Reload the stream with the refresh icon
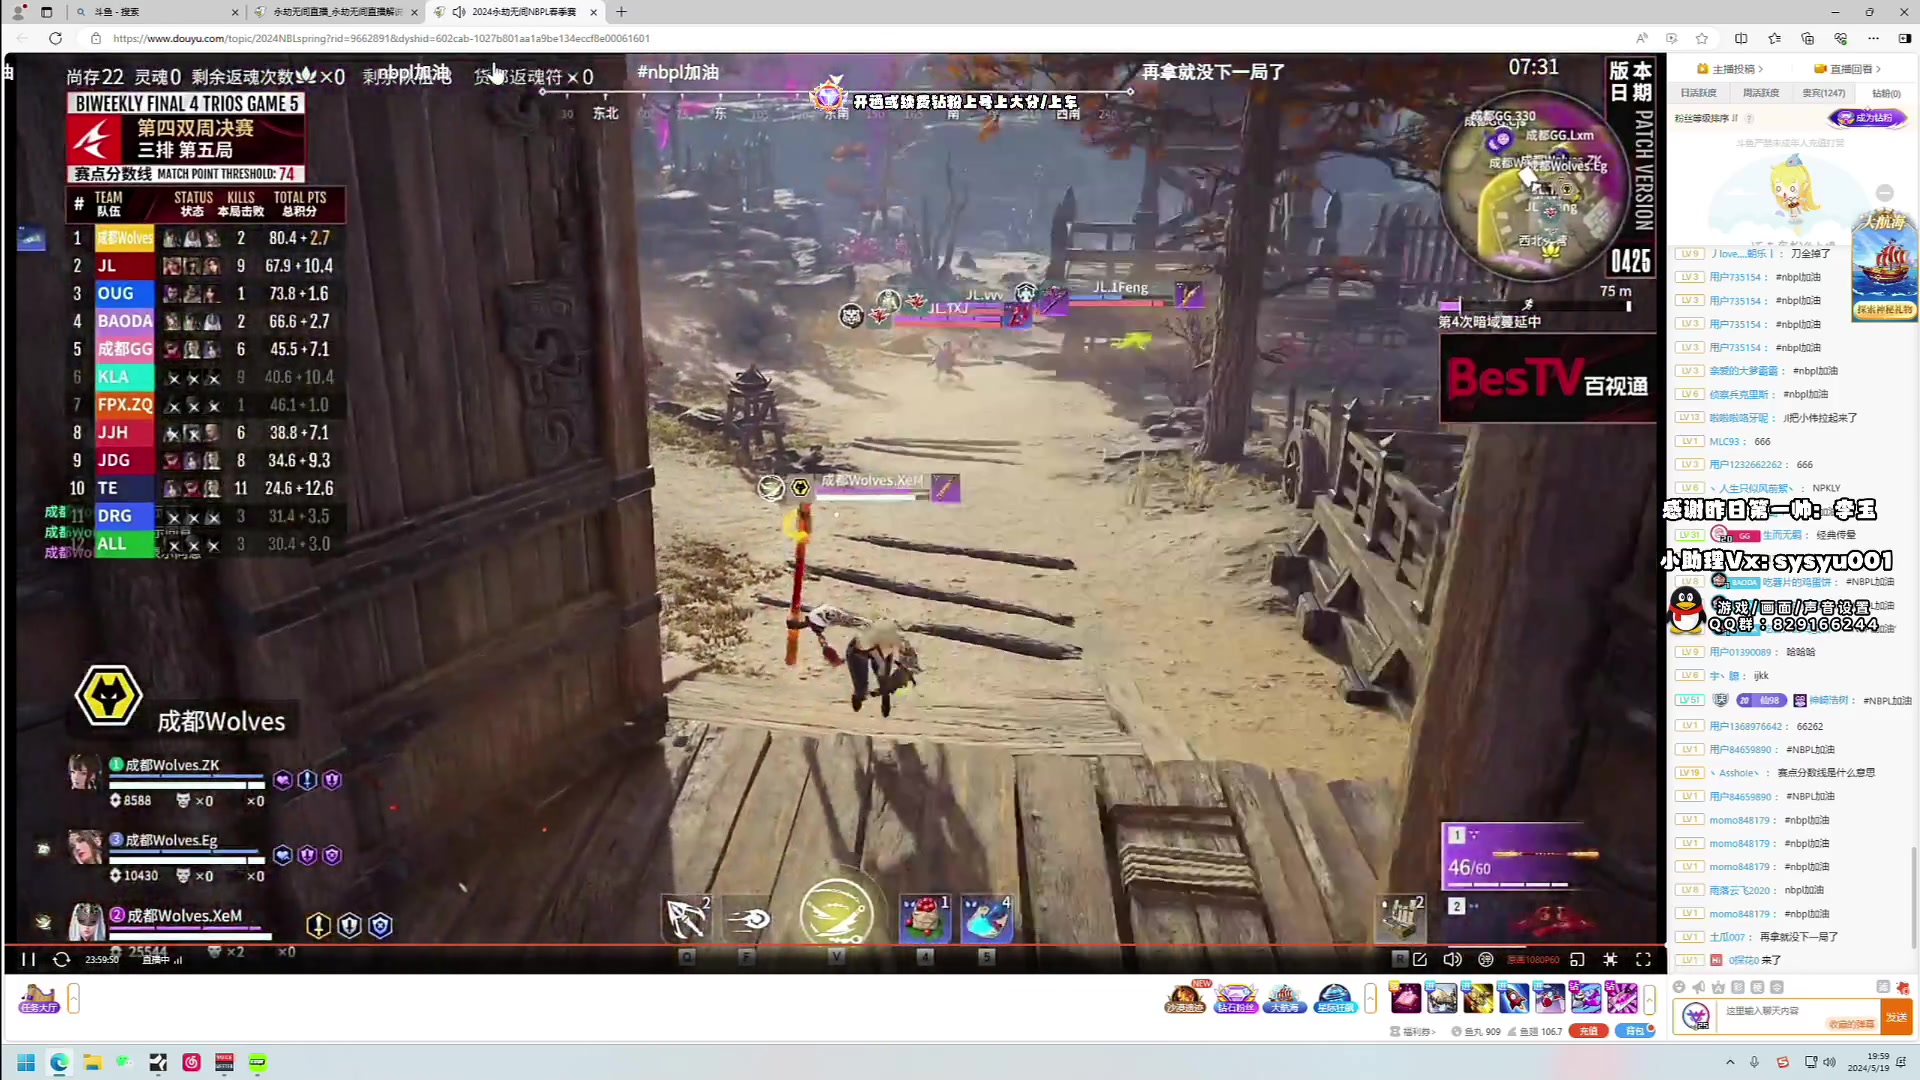This screenshot has height=1080, width=1920. pos(61,959)
